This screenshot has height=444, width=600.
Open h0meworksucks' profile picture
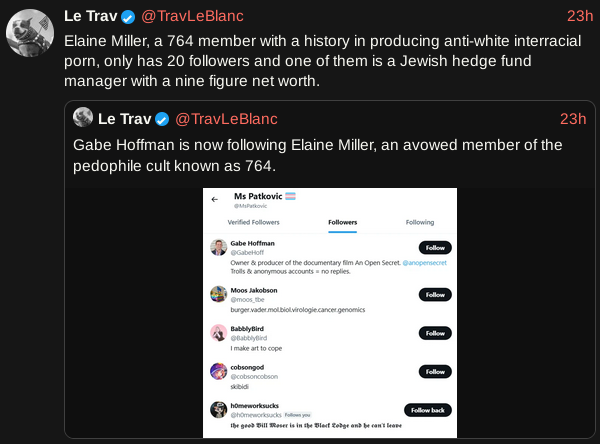pos(218,409)
